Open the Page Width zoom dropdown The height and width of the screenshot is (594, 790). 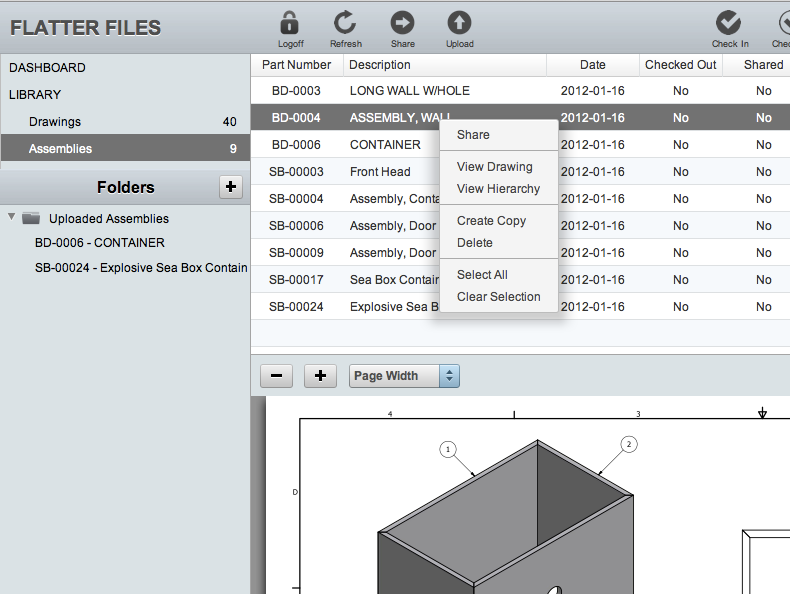[404, 376]
